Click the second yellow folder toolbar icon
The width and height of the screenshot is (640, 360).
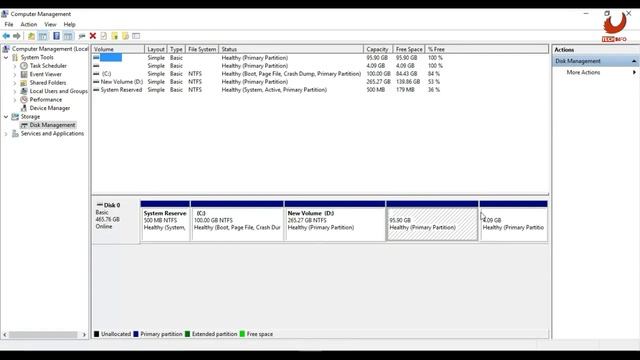point(125,36)
